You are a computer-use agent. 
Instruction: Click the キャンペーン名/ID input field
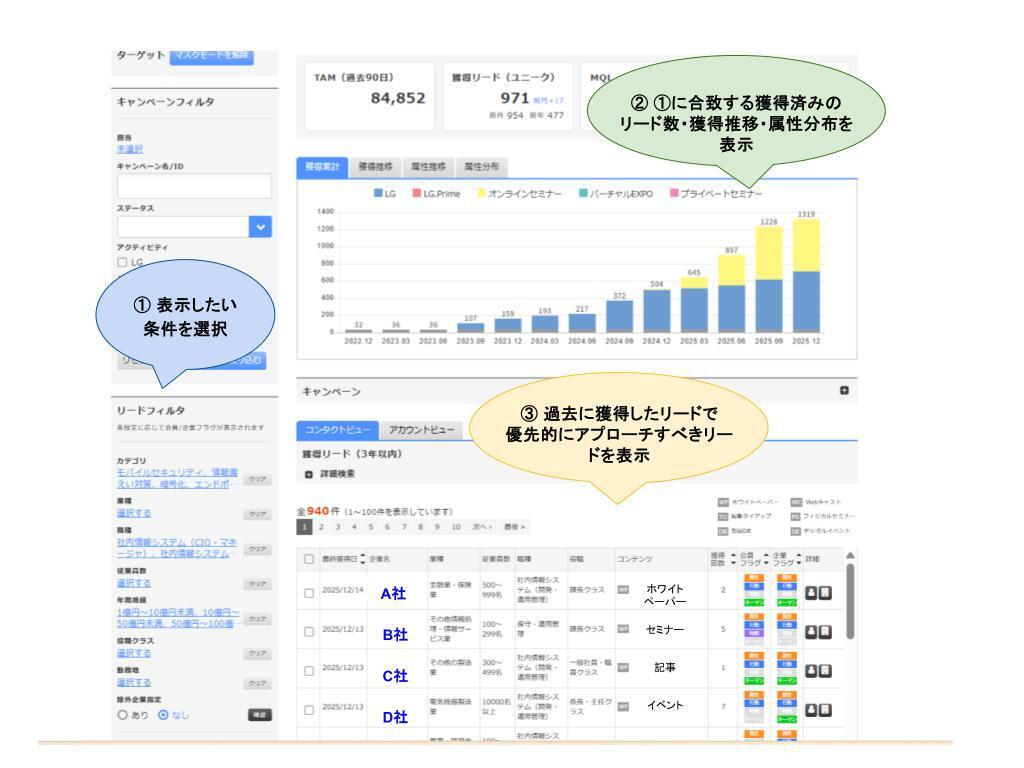(x=194, y=185)
